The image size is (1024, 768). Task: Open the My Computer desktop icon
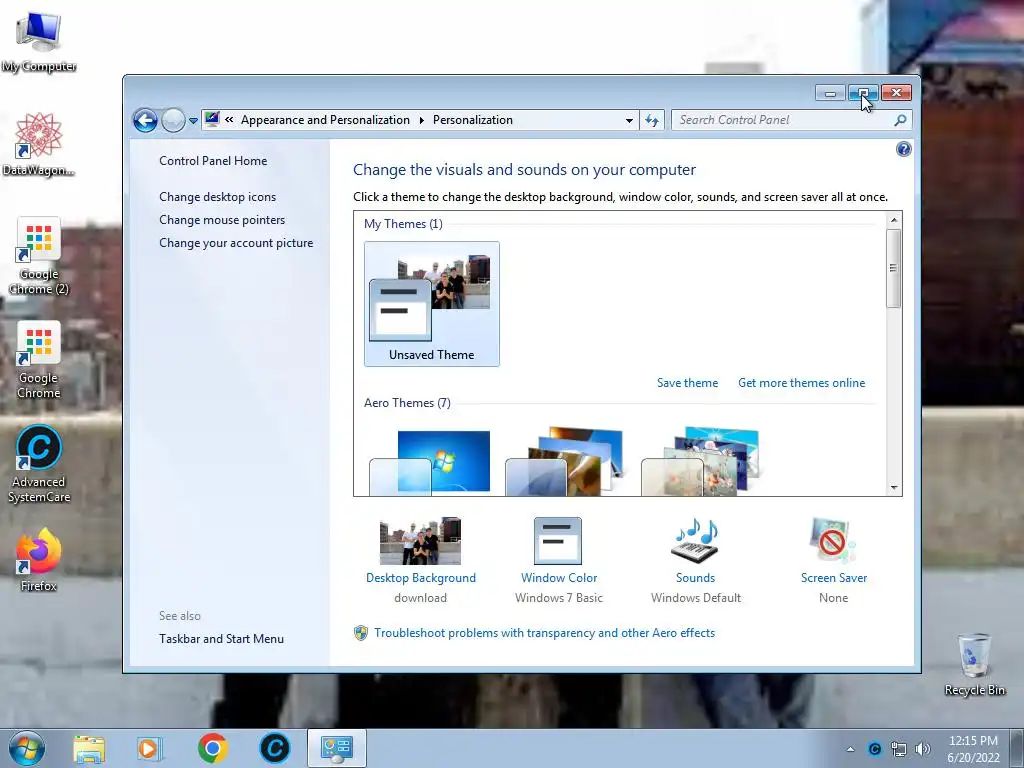click(x=39, y=42)
